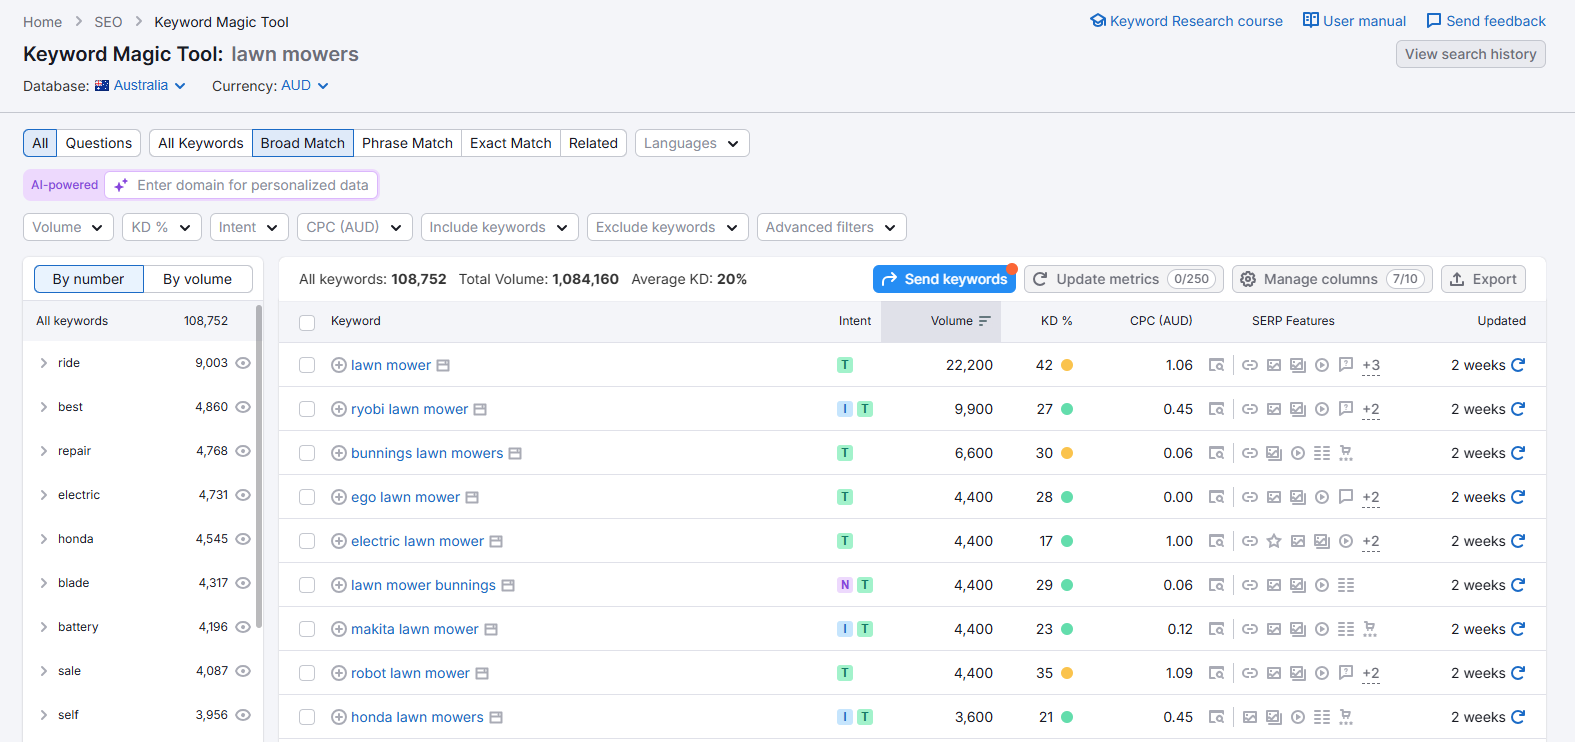
Task: Add lawn mower keyword to list
Action: [x=339, y=365]
